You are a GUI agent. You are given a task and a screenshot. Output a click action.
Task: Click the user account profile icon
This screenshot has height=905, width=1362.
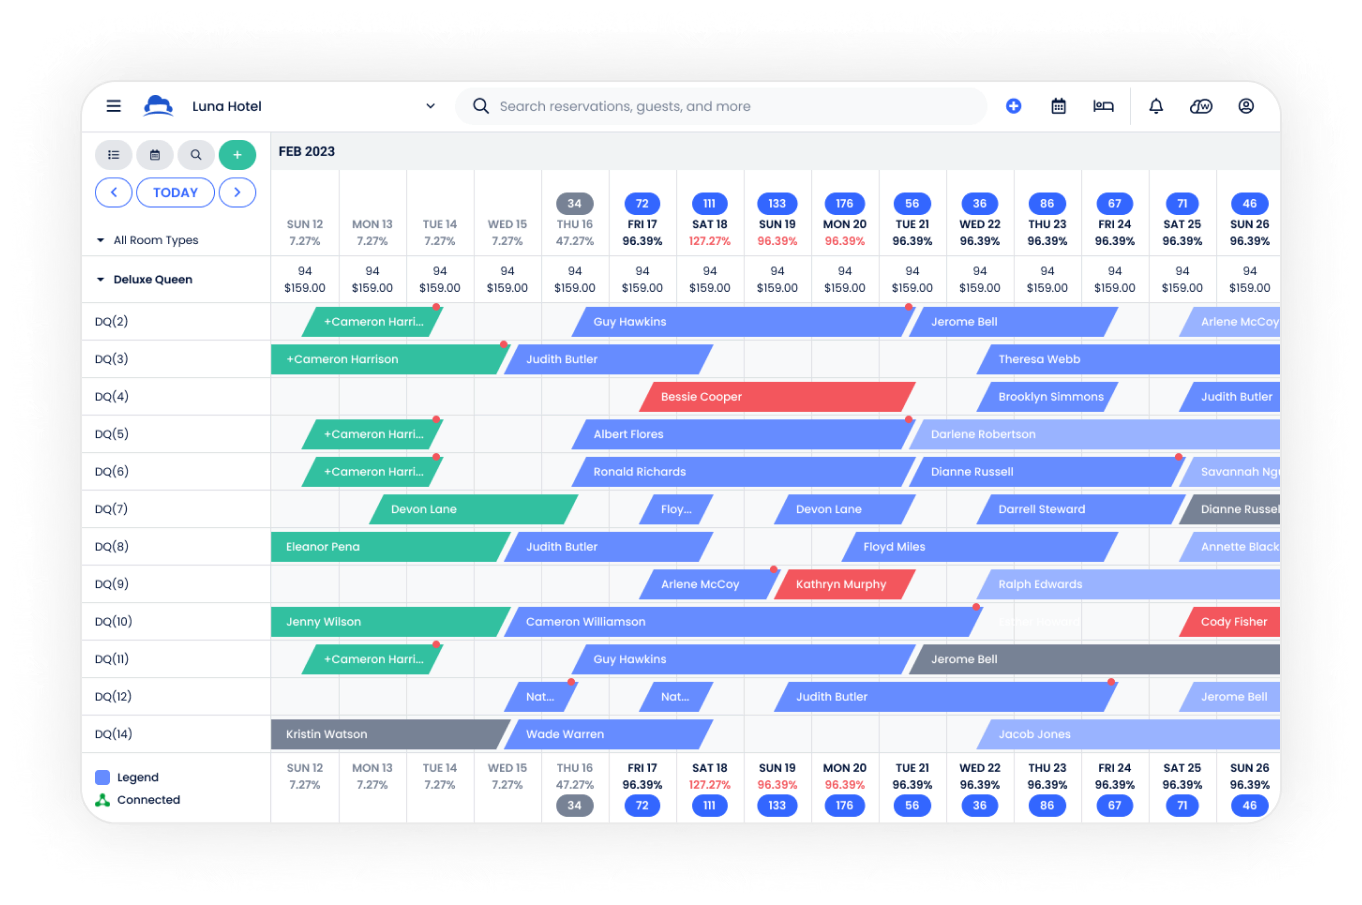(1246, 106)
